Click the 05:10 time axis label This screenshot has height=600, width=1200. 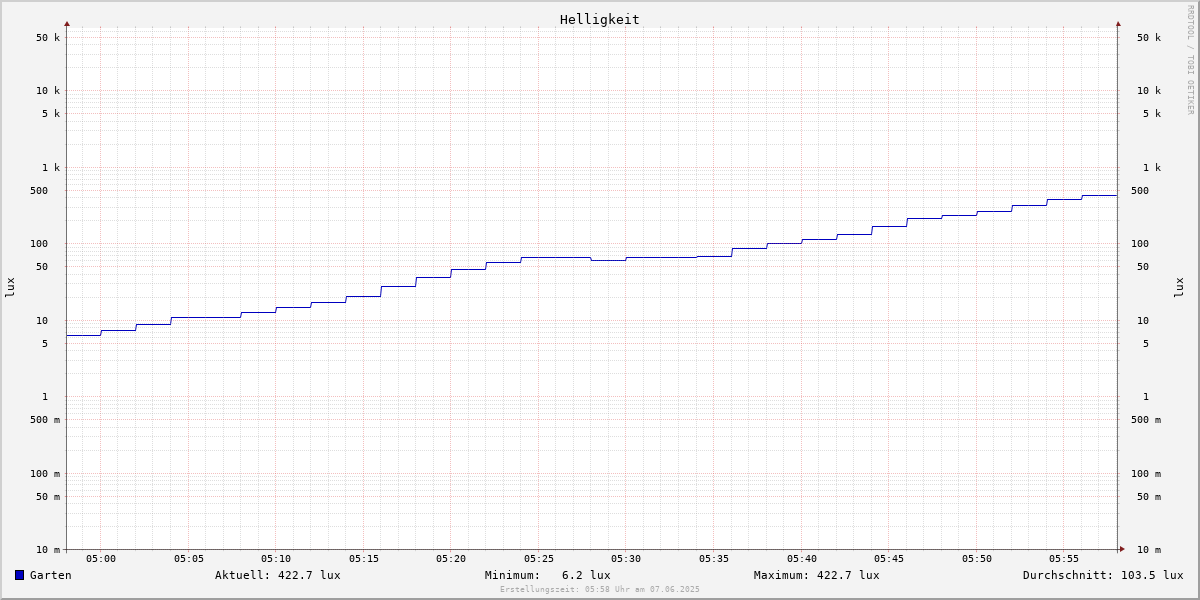point(276,559)
